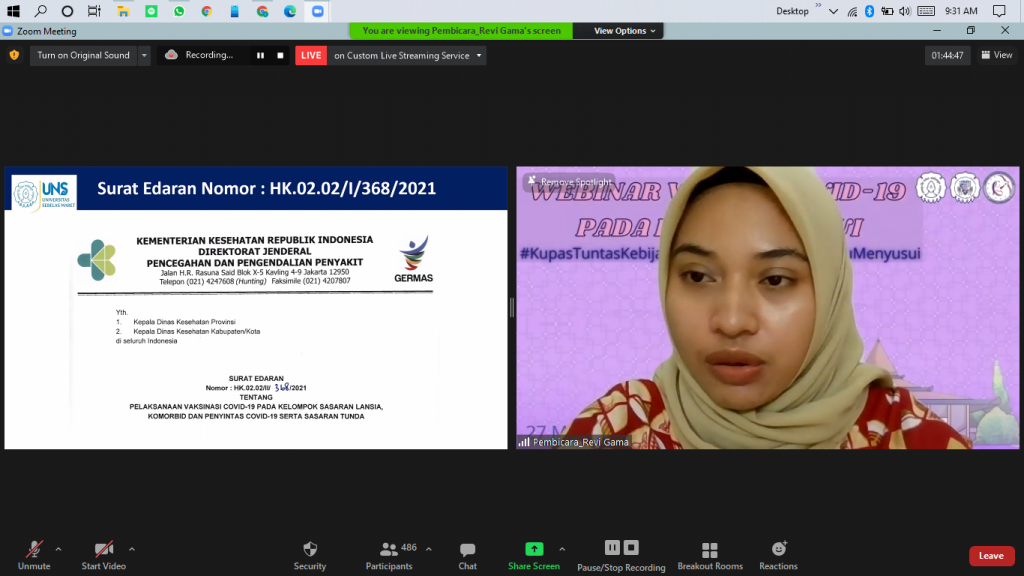This screenshot has height=576, width=1024.
Task: Open File Explorer from taskbar
Action: (x=123, y=11)
